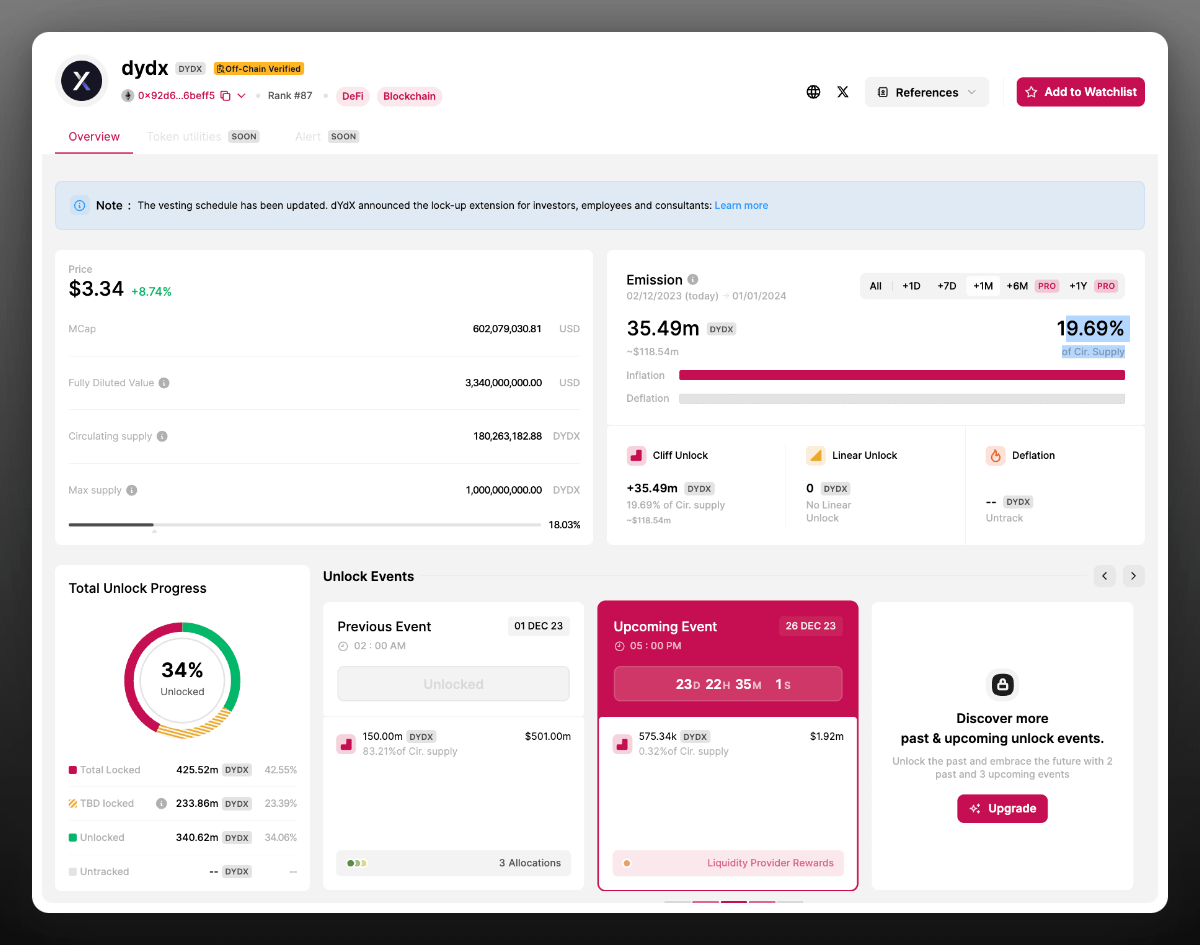Click the Unlocked green swatch
This screenshot has height=945, width=1200.
point(73,837)
